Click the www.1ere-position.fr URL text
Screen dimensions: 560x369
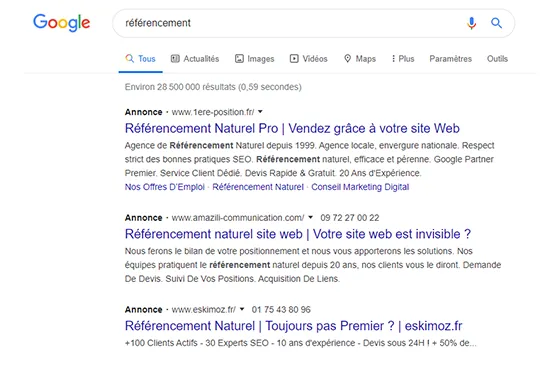point(213,112)
